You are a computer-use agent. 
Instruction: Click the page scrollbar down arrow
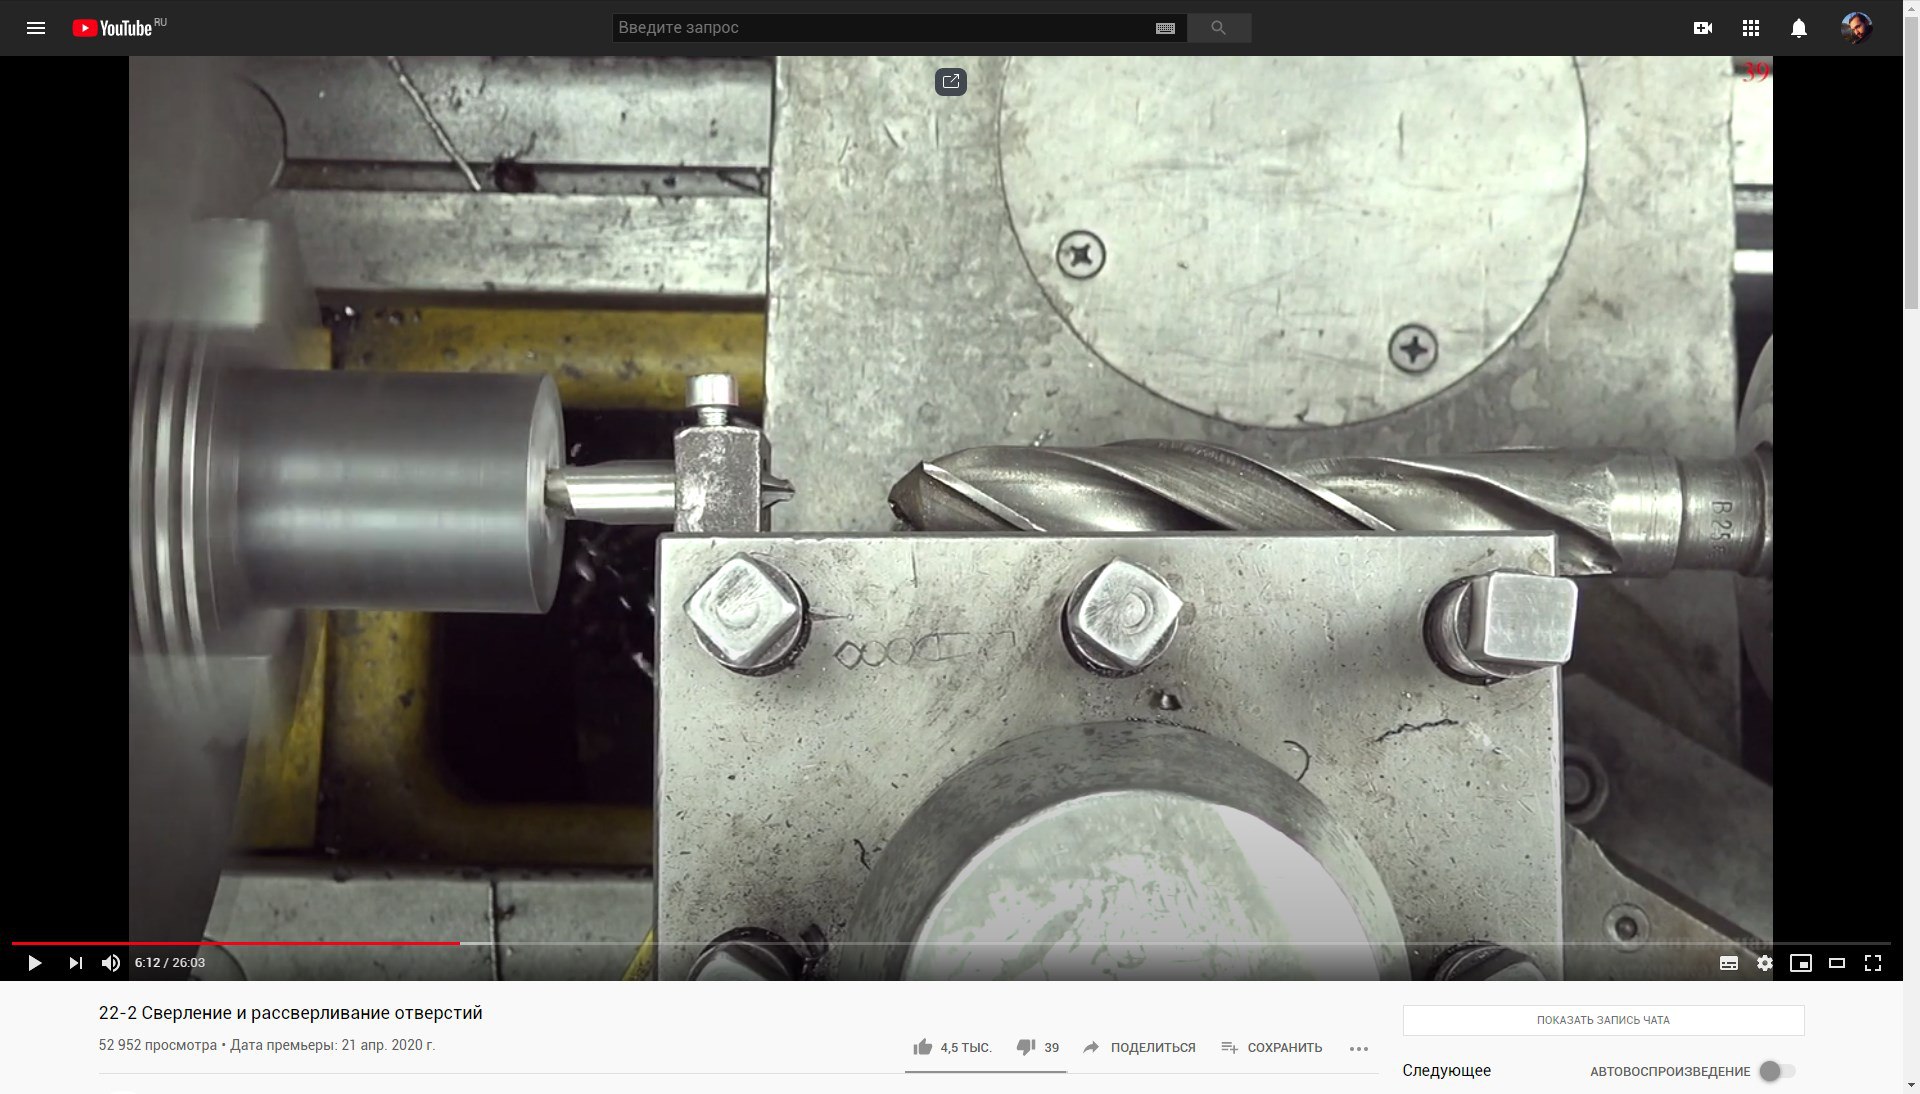[1911, 1085]
